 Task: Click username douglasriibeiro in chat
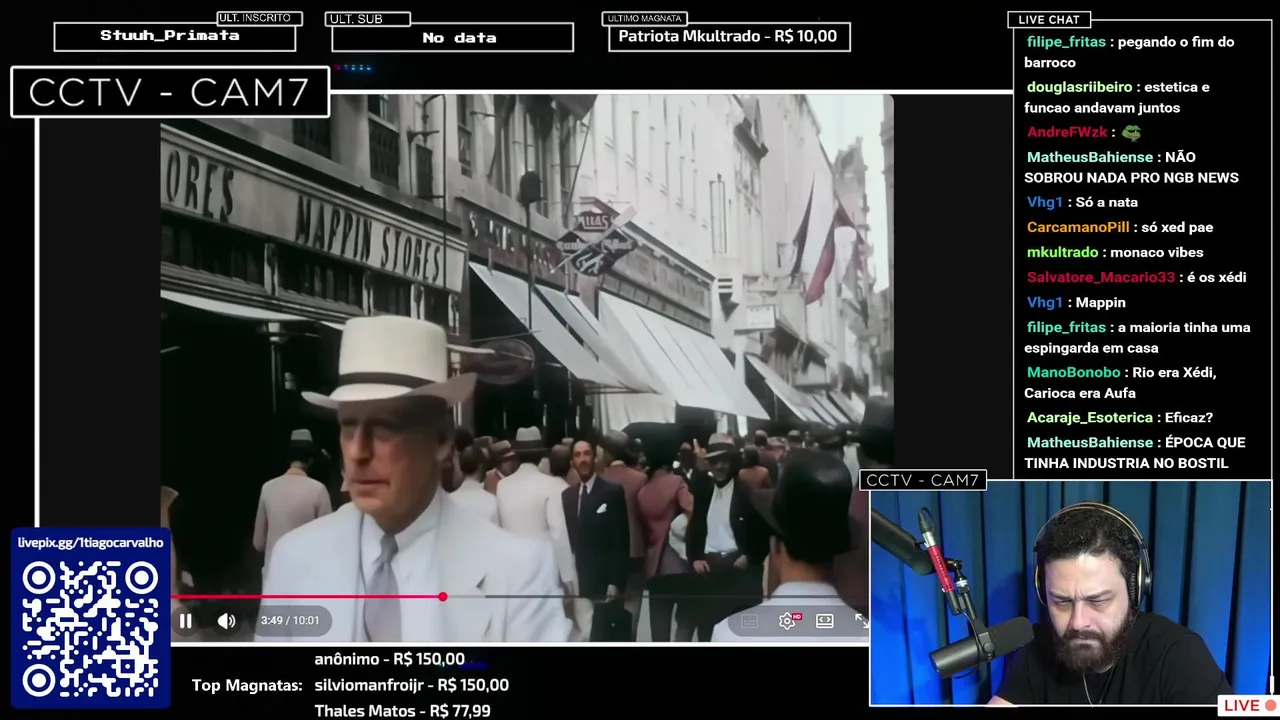click(x=1079, y=87)
